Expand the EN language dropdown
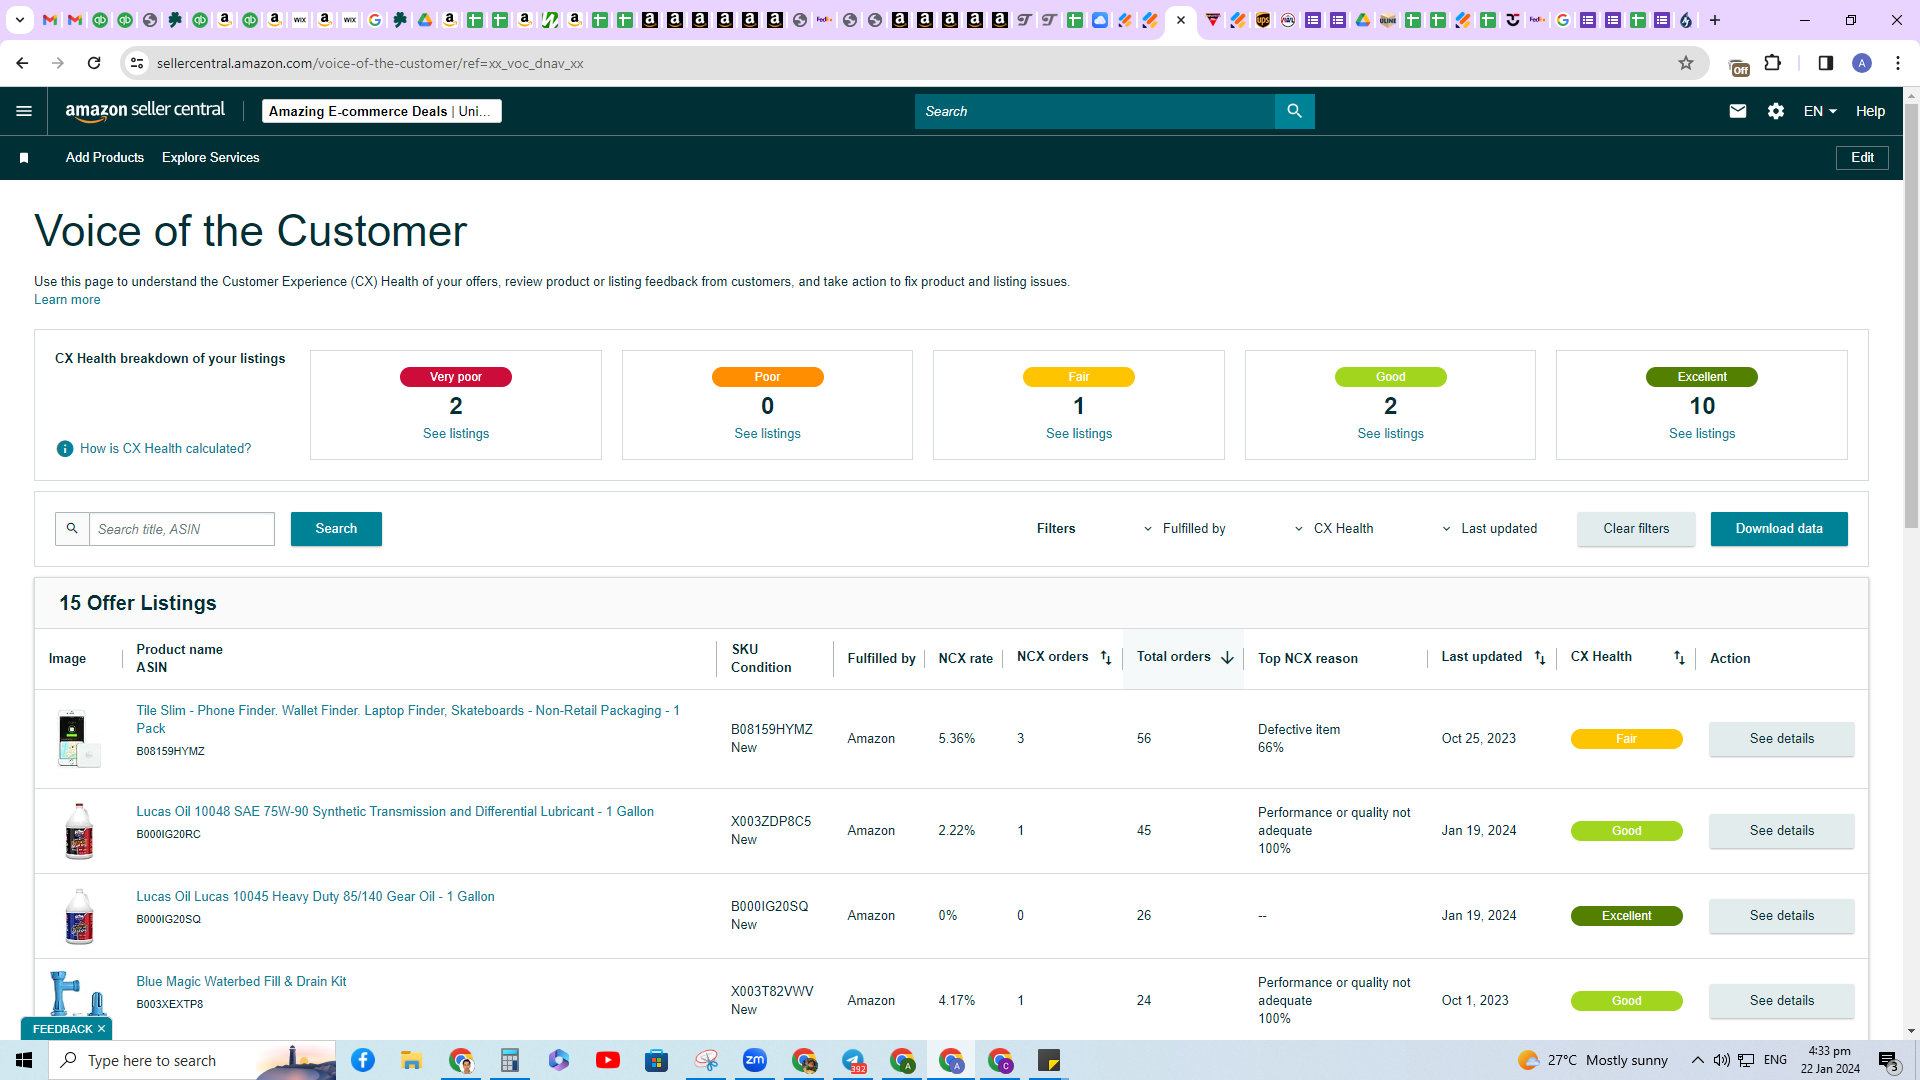Screen dimensions: 1920x1080 (x=1820, y=111)
